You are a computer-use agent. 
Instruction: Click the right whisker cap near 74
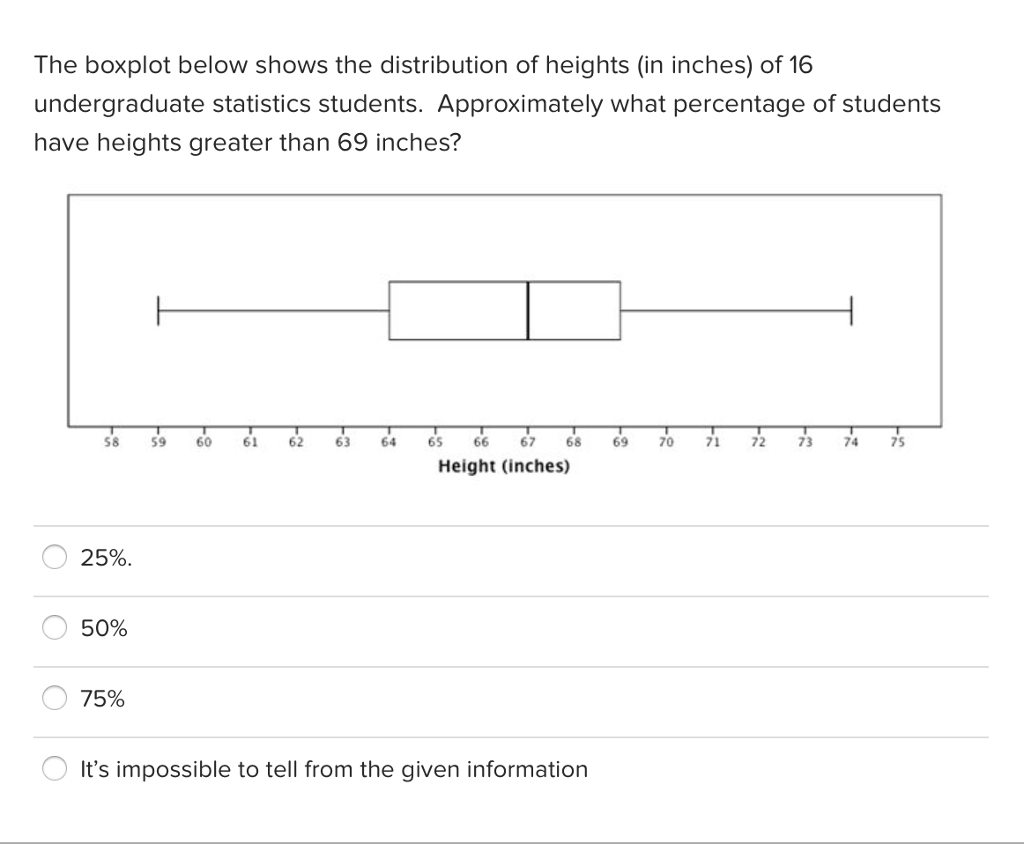click(849, 312)
